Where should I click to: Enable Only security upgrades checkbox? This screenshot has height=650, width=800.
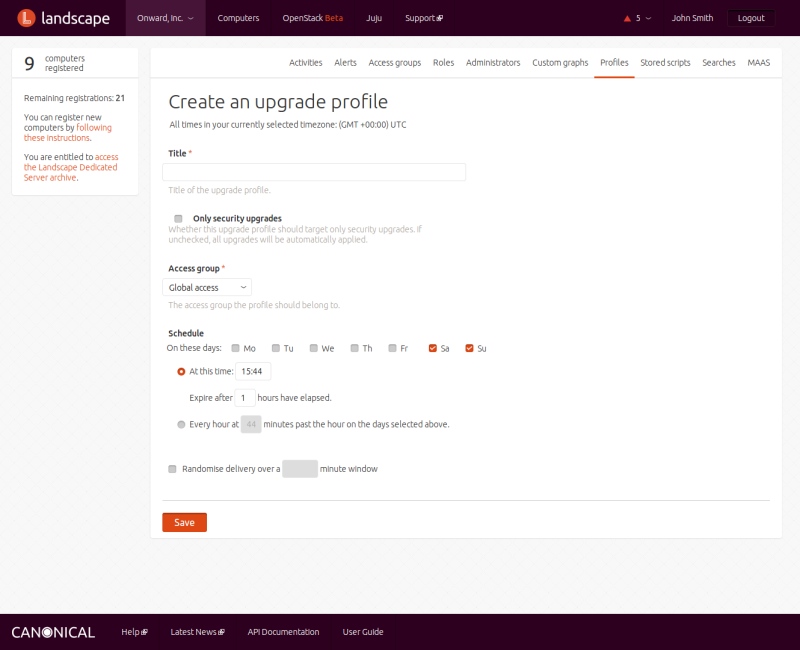[178, 218]
